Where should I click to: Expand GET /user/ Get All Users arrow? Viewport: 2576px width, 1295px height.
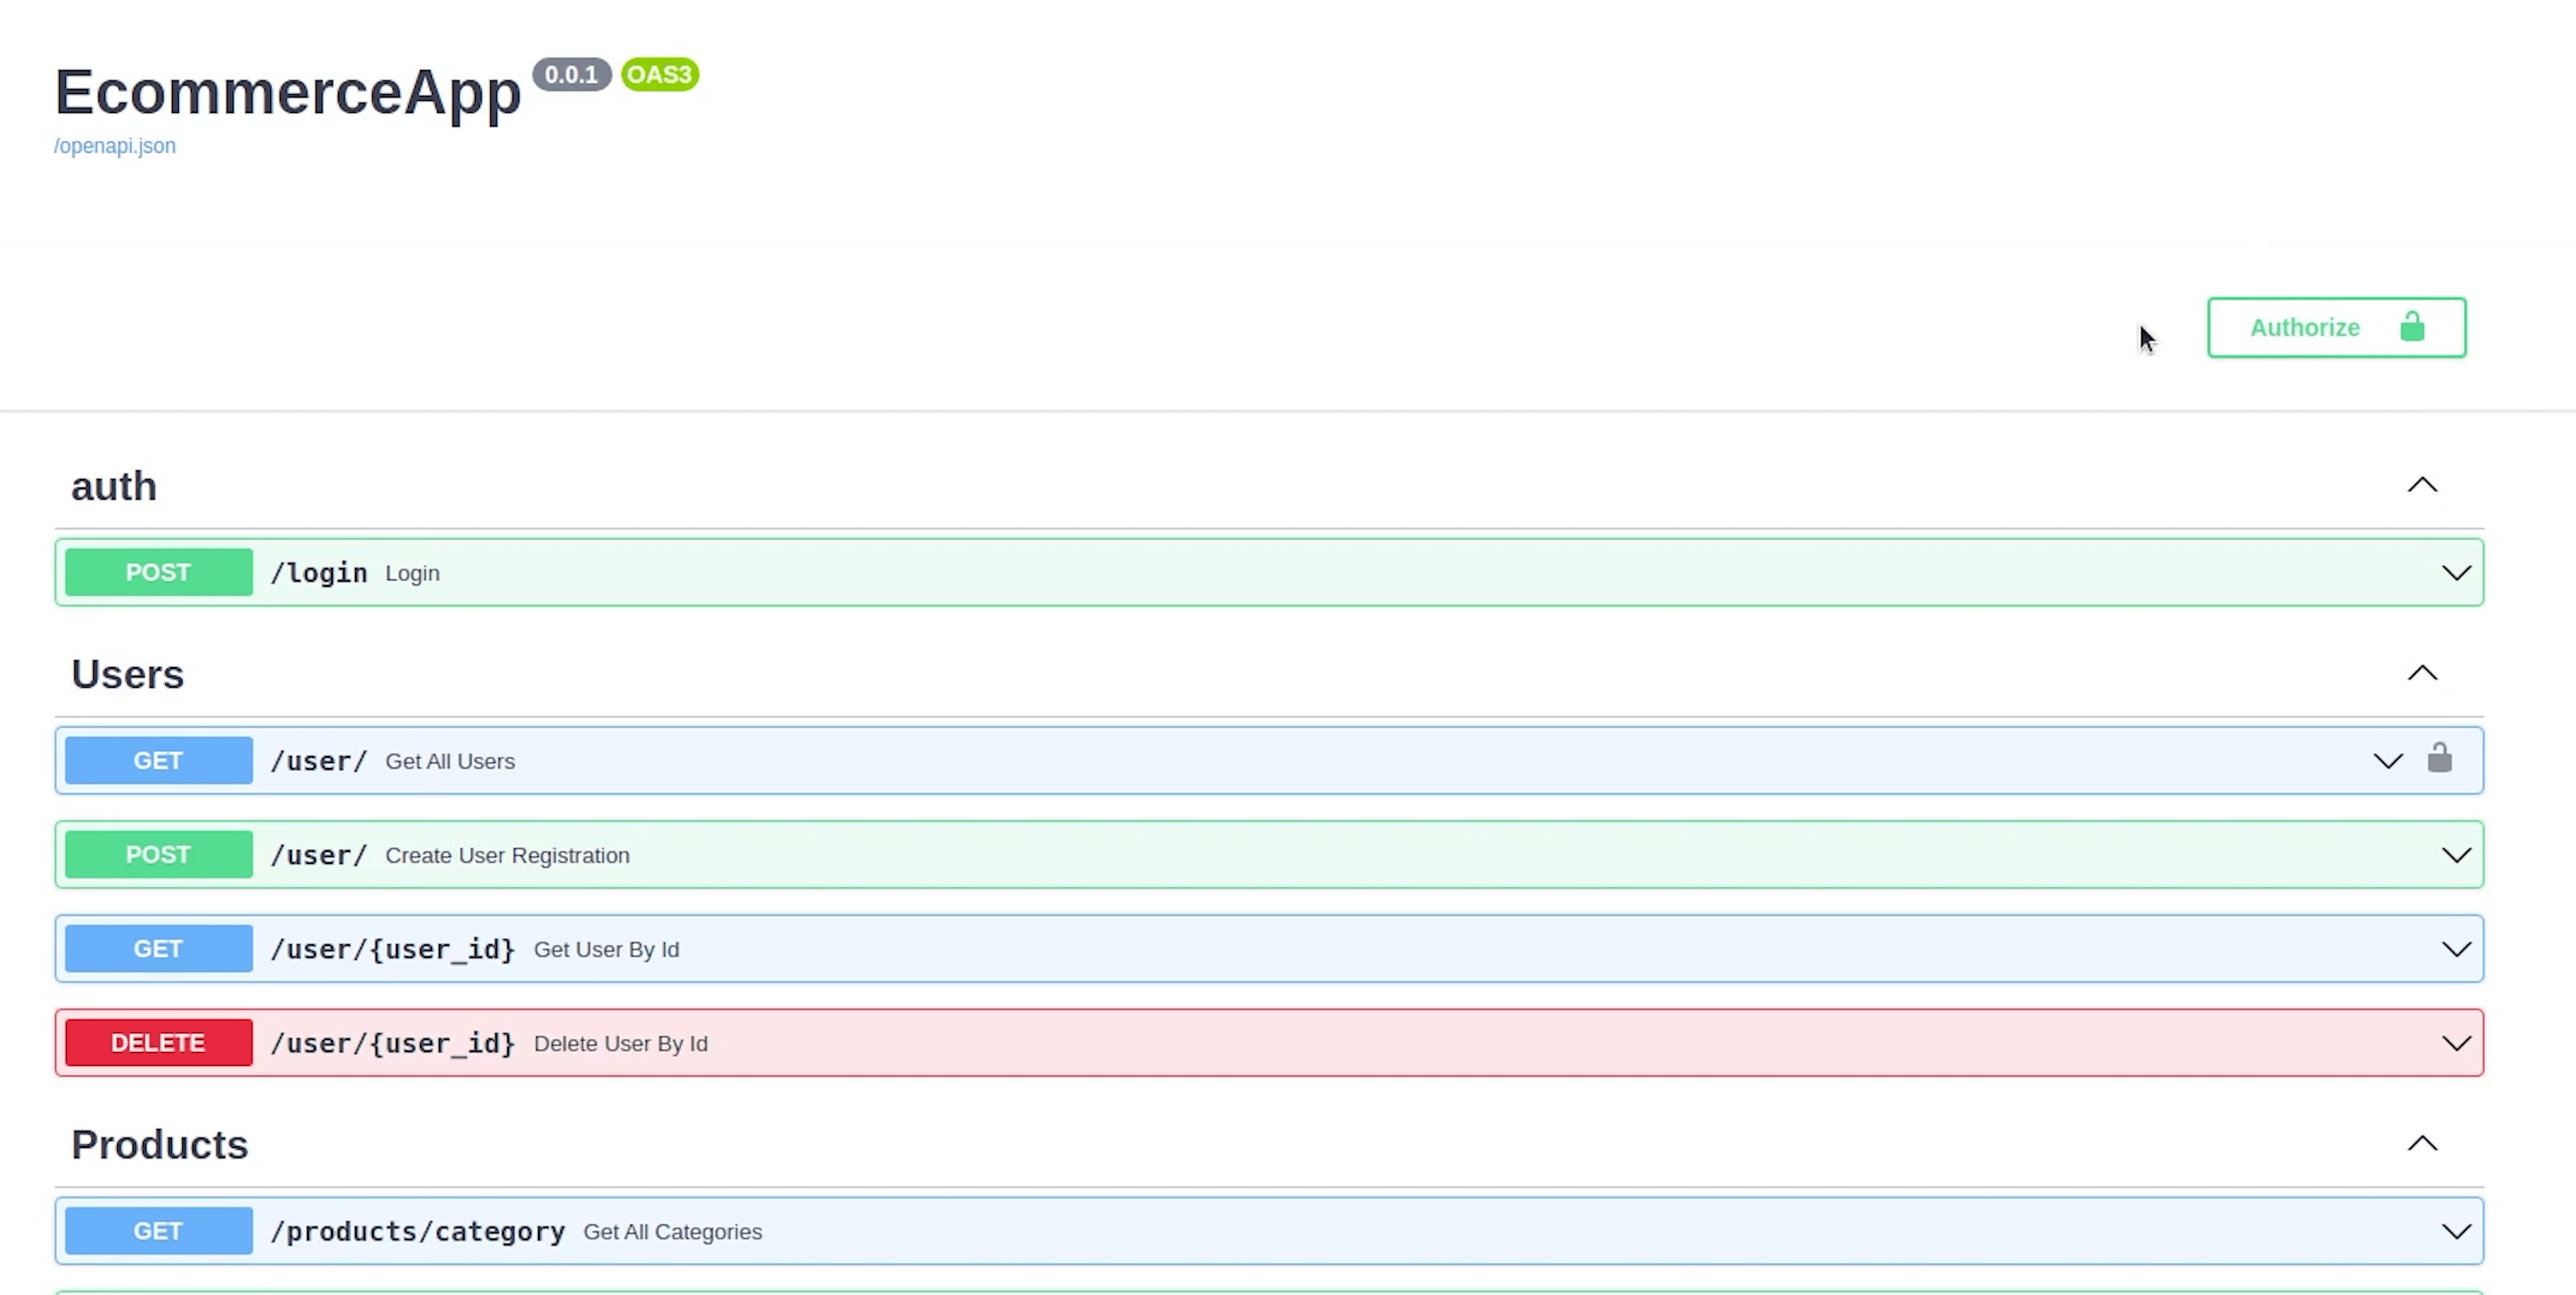click(x=2387, y=761)
